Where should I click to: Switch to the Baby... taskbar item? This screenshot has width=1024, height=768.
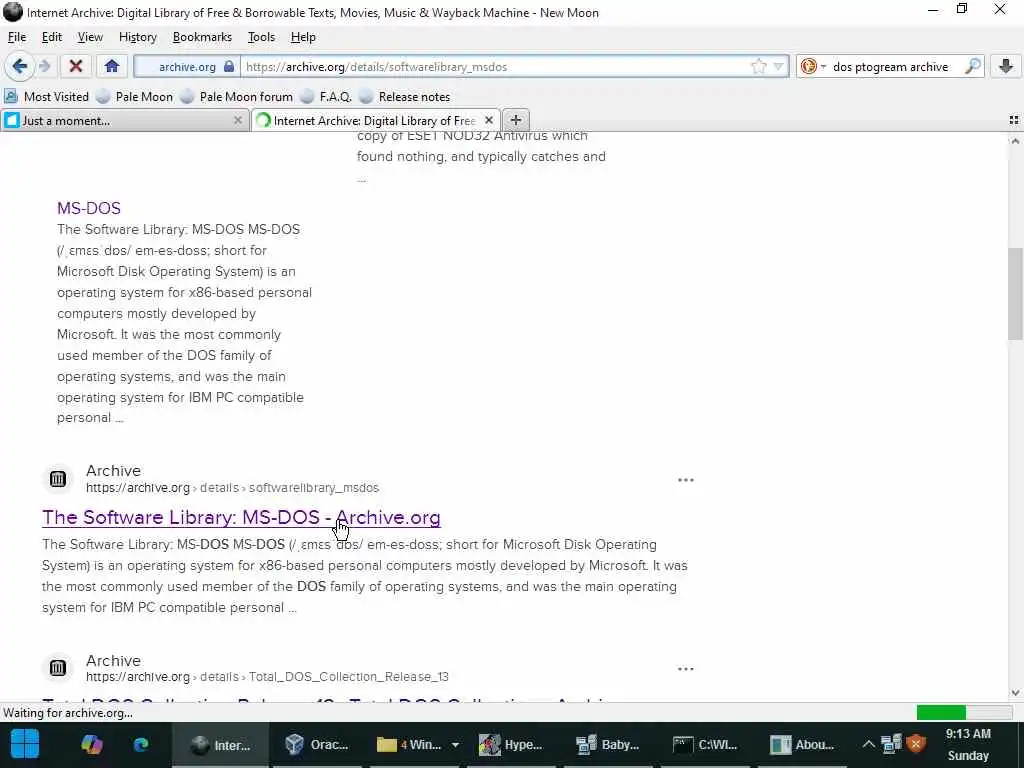coord(607,744)
